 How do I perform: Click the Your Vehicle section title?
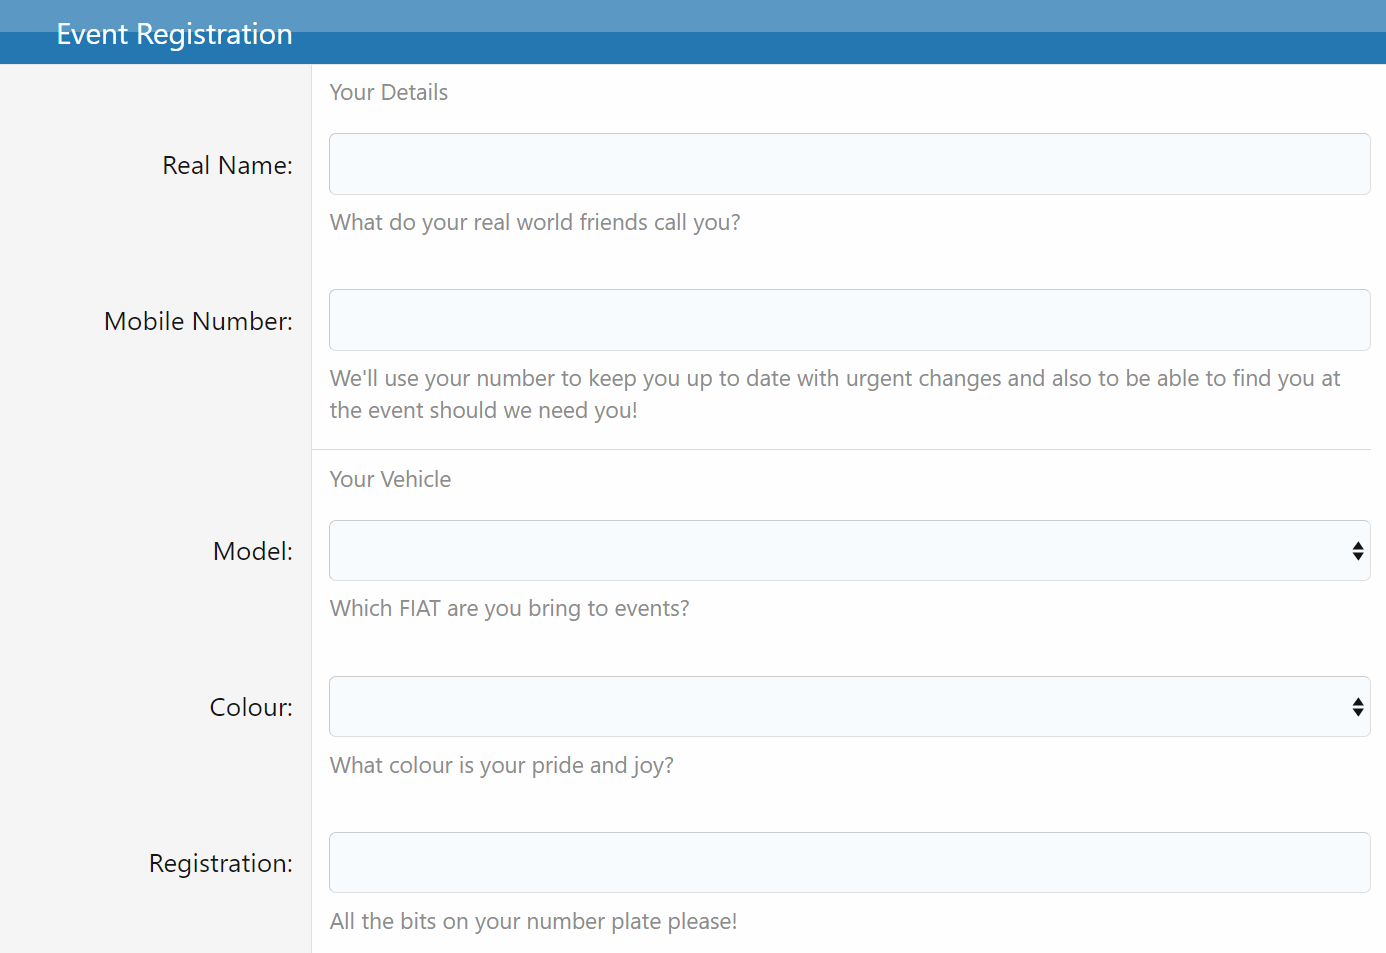(390, 479)
